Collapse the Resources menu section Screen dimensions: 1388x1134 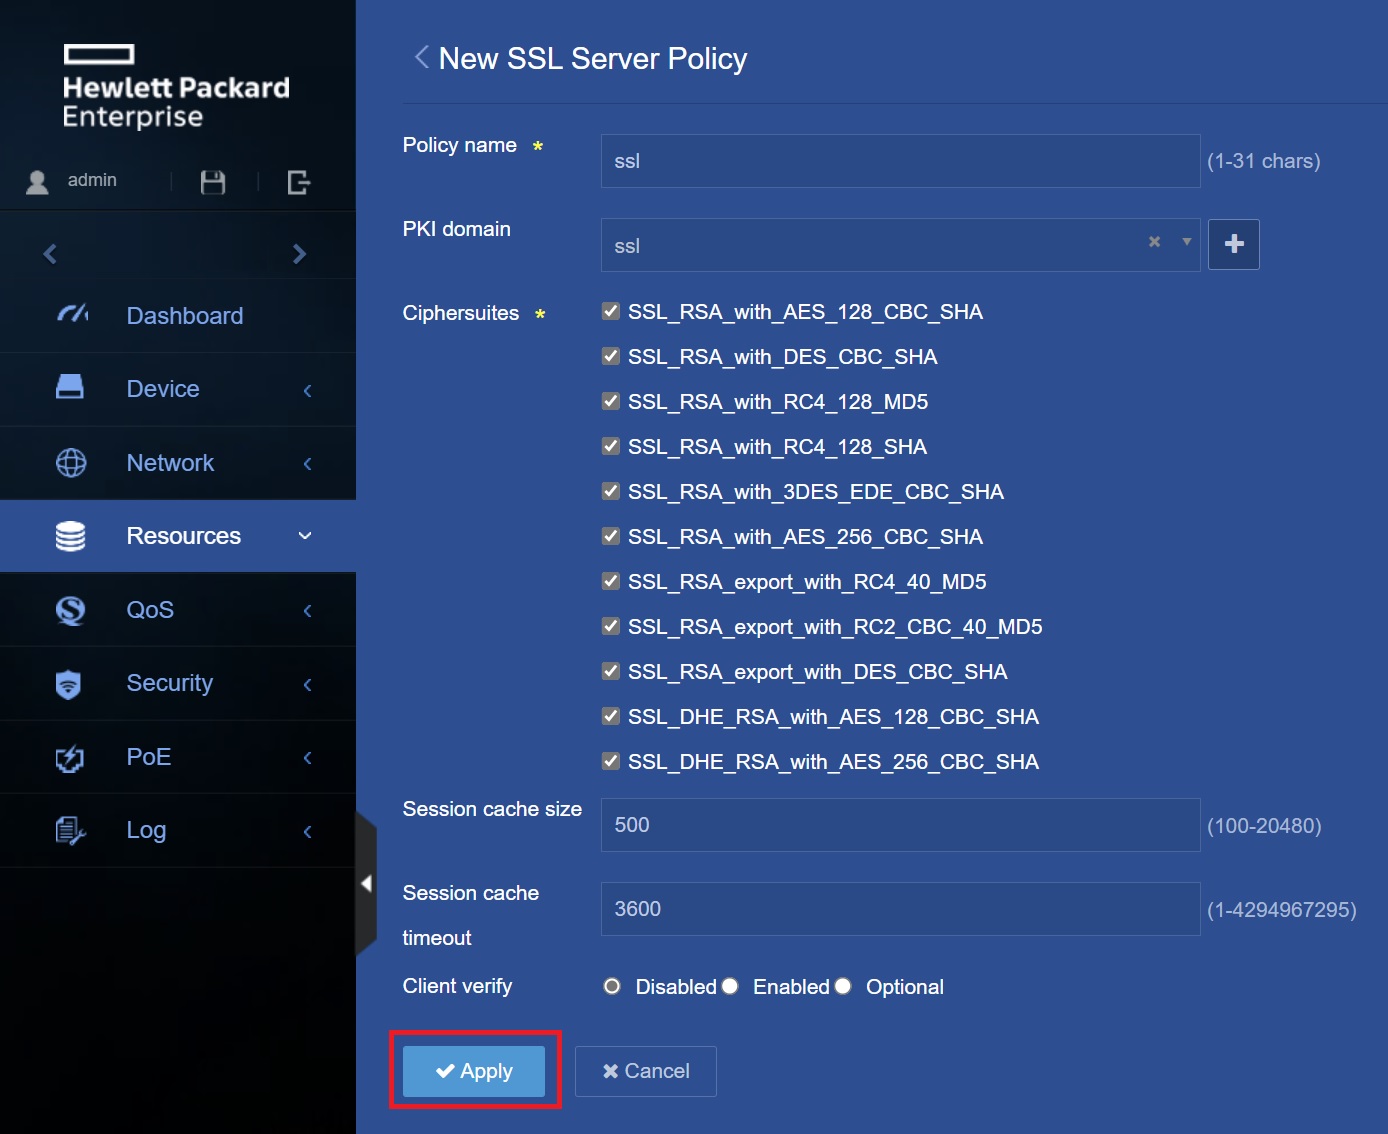[305, 536]
